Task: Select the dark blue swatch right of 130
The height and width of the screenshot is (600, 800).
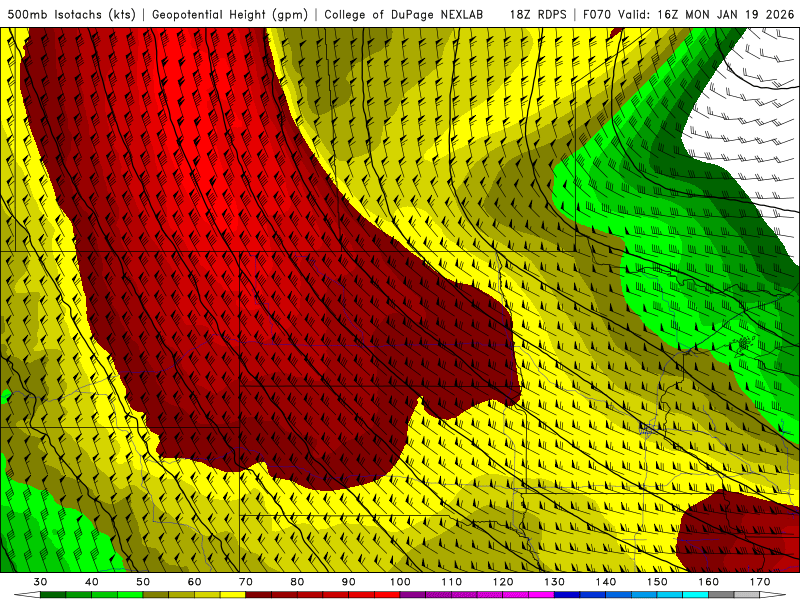Action: pos(567,595)
